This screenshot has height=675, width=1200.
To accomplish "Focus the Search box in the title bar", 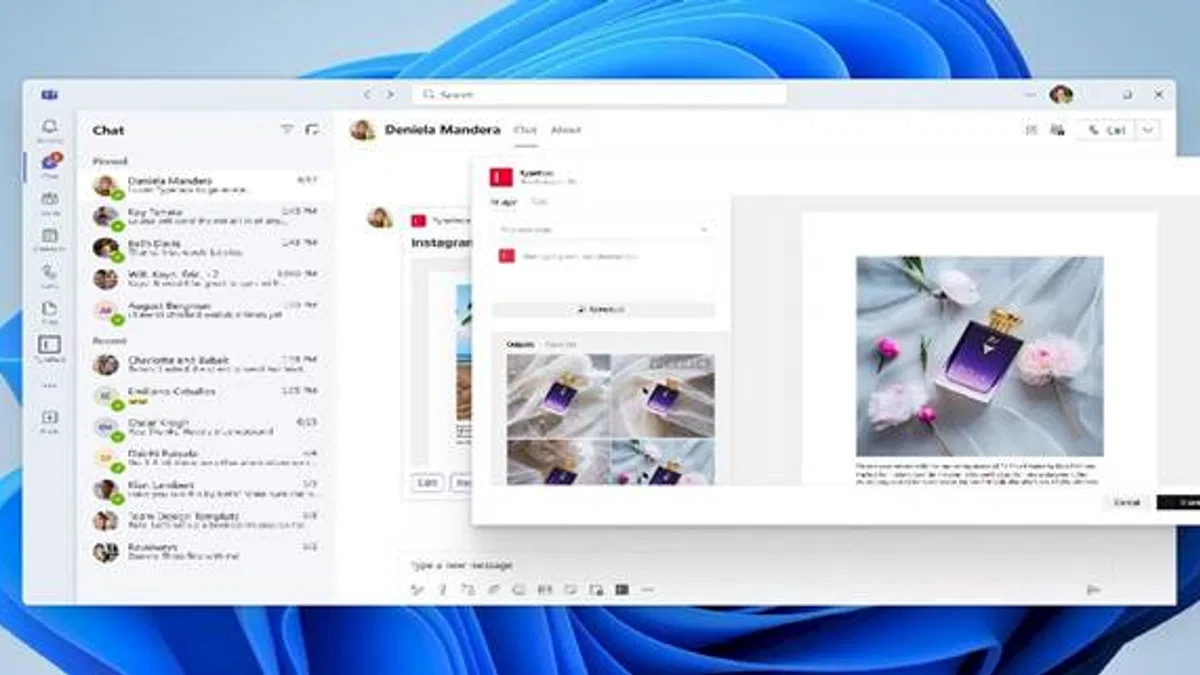I will point(599,94).
